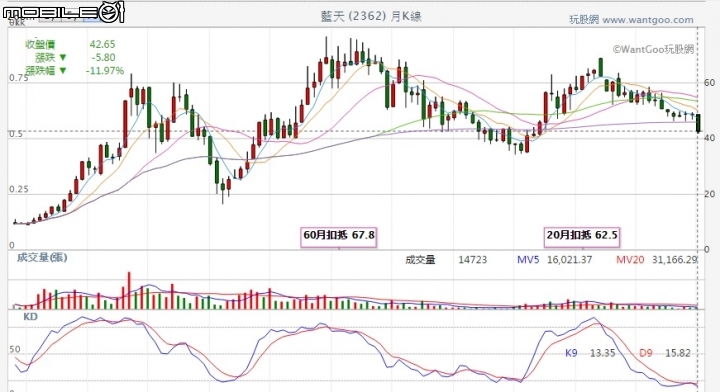Click the 成交量(張) panel heading
This screenshot has height=392, width=720.
(x=42, y=258)
